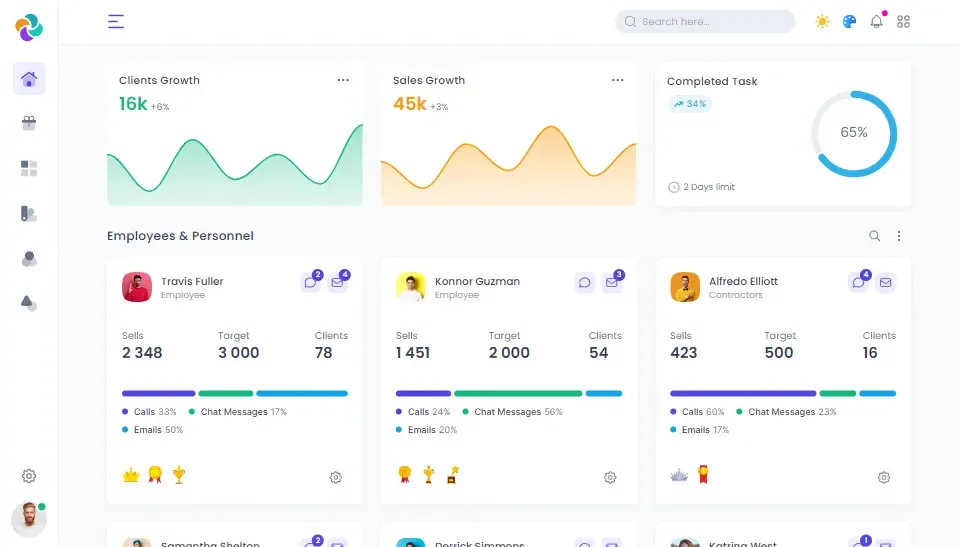
Task: Open Travis Fuller's emails
Action: click(337, 282)
